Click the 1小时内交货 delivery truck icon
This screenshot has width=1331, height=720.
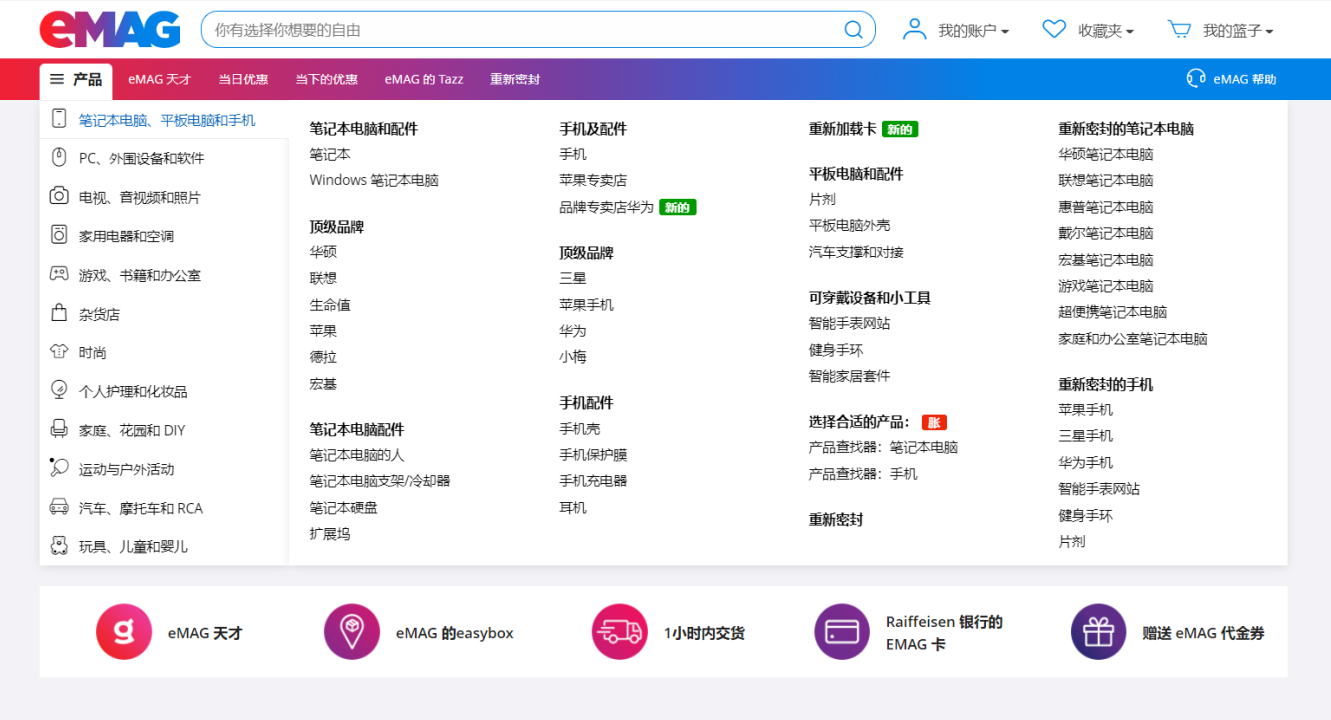click(x=619, y=631)
